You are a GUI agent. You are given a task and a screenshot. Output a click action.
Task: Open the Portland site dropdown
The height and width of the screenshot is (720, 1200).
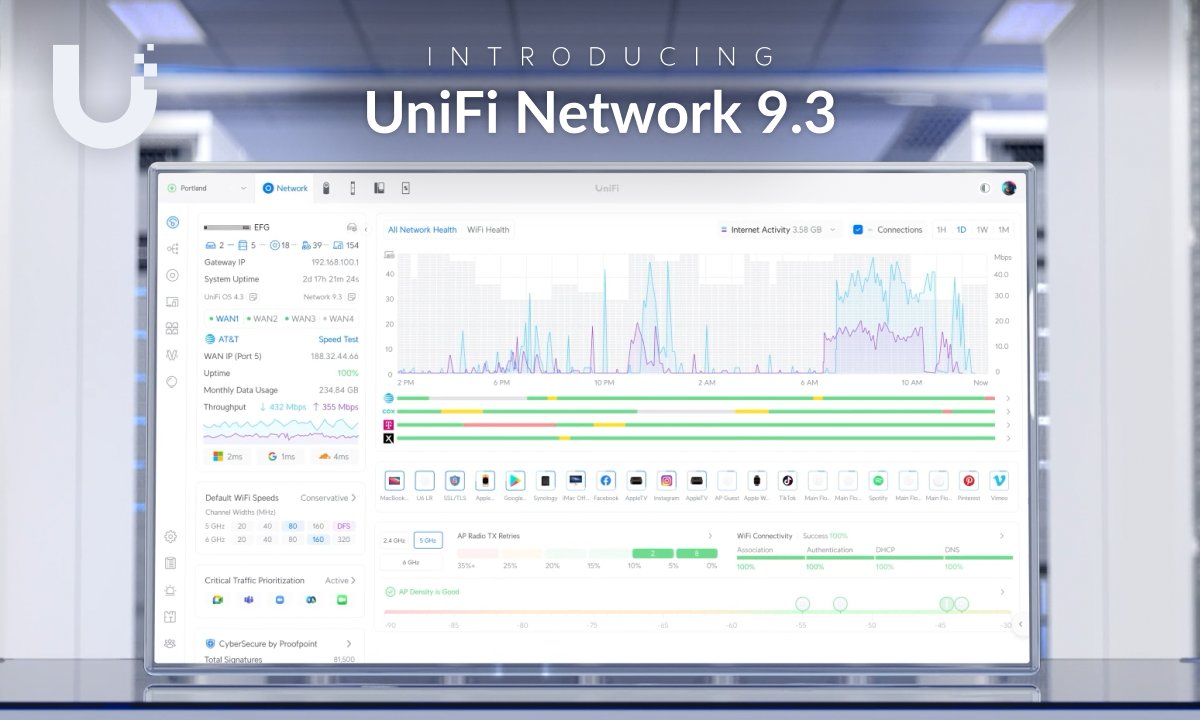click(x=207, y=188)
